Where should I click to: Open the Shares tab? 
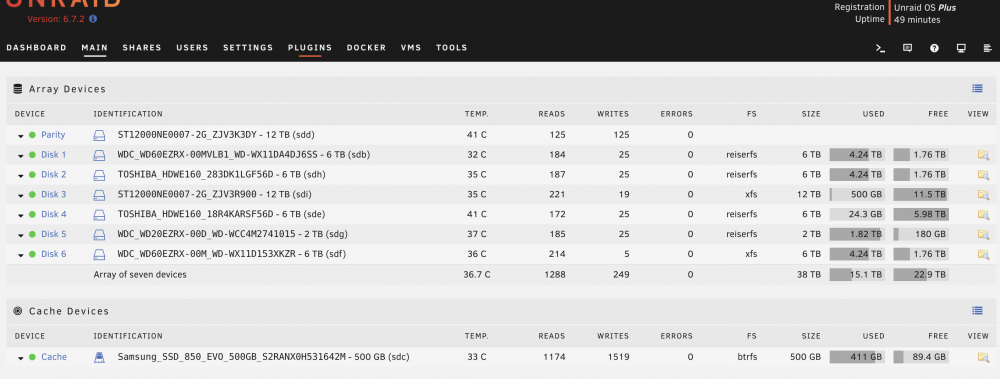point(142,48)
